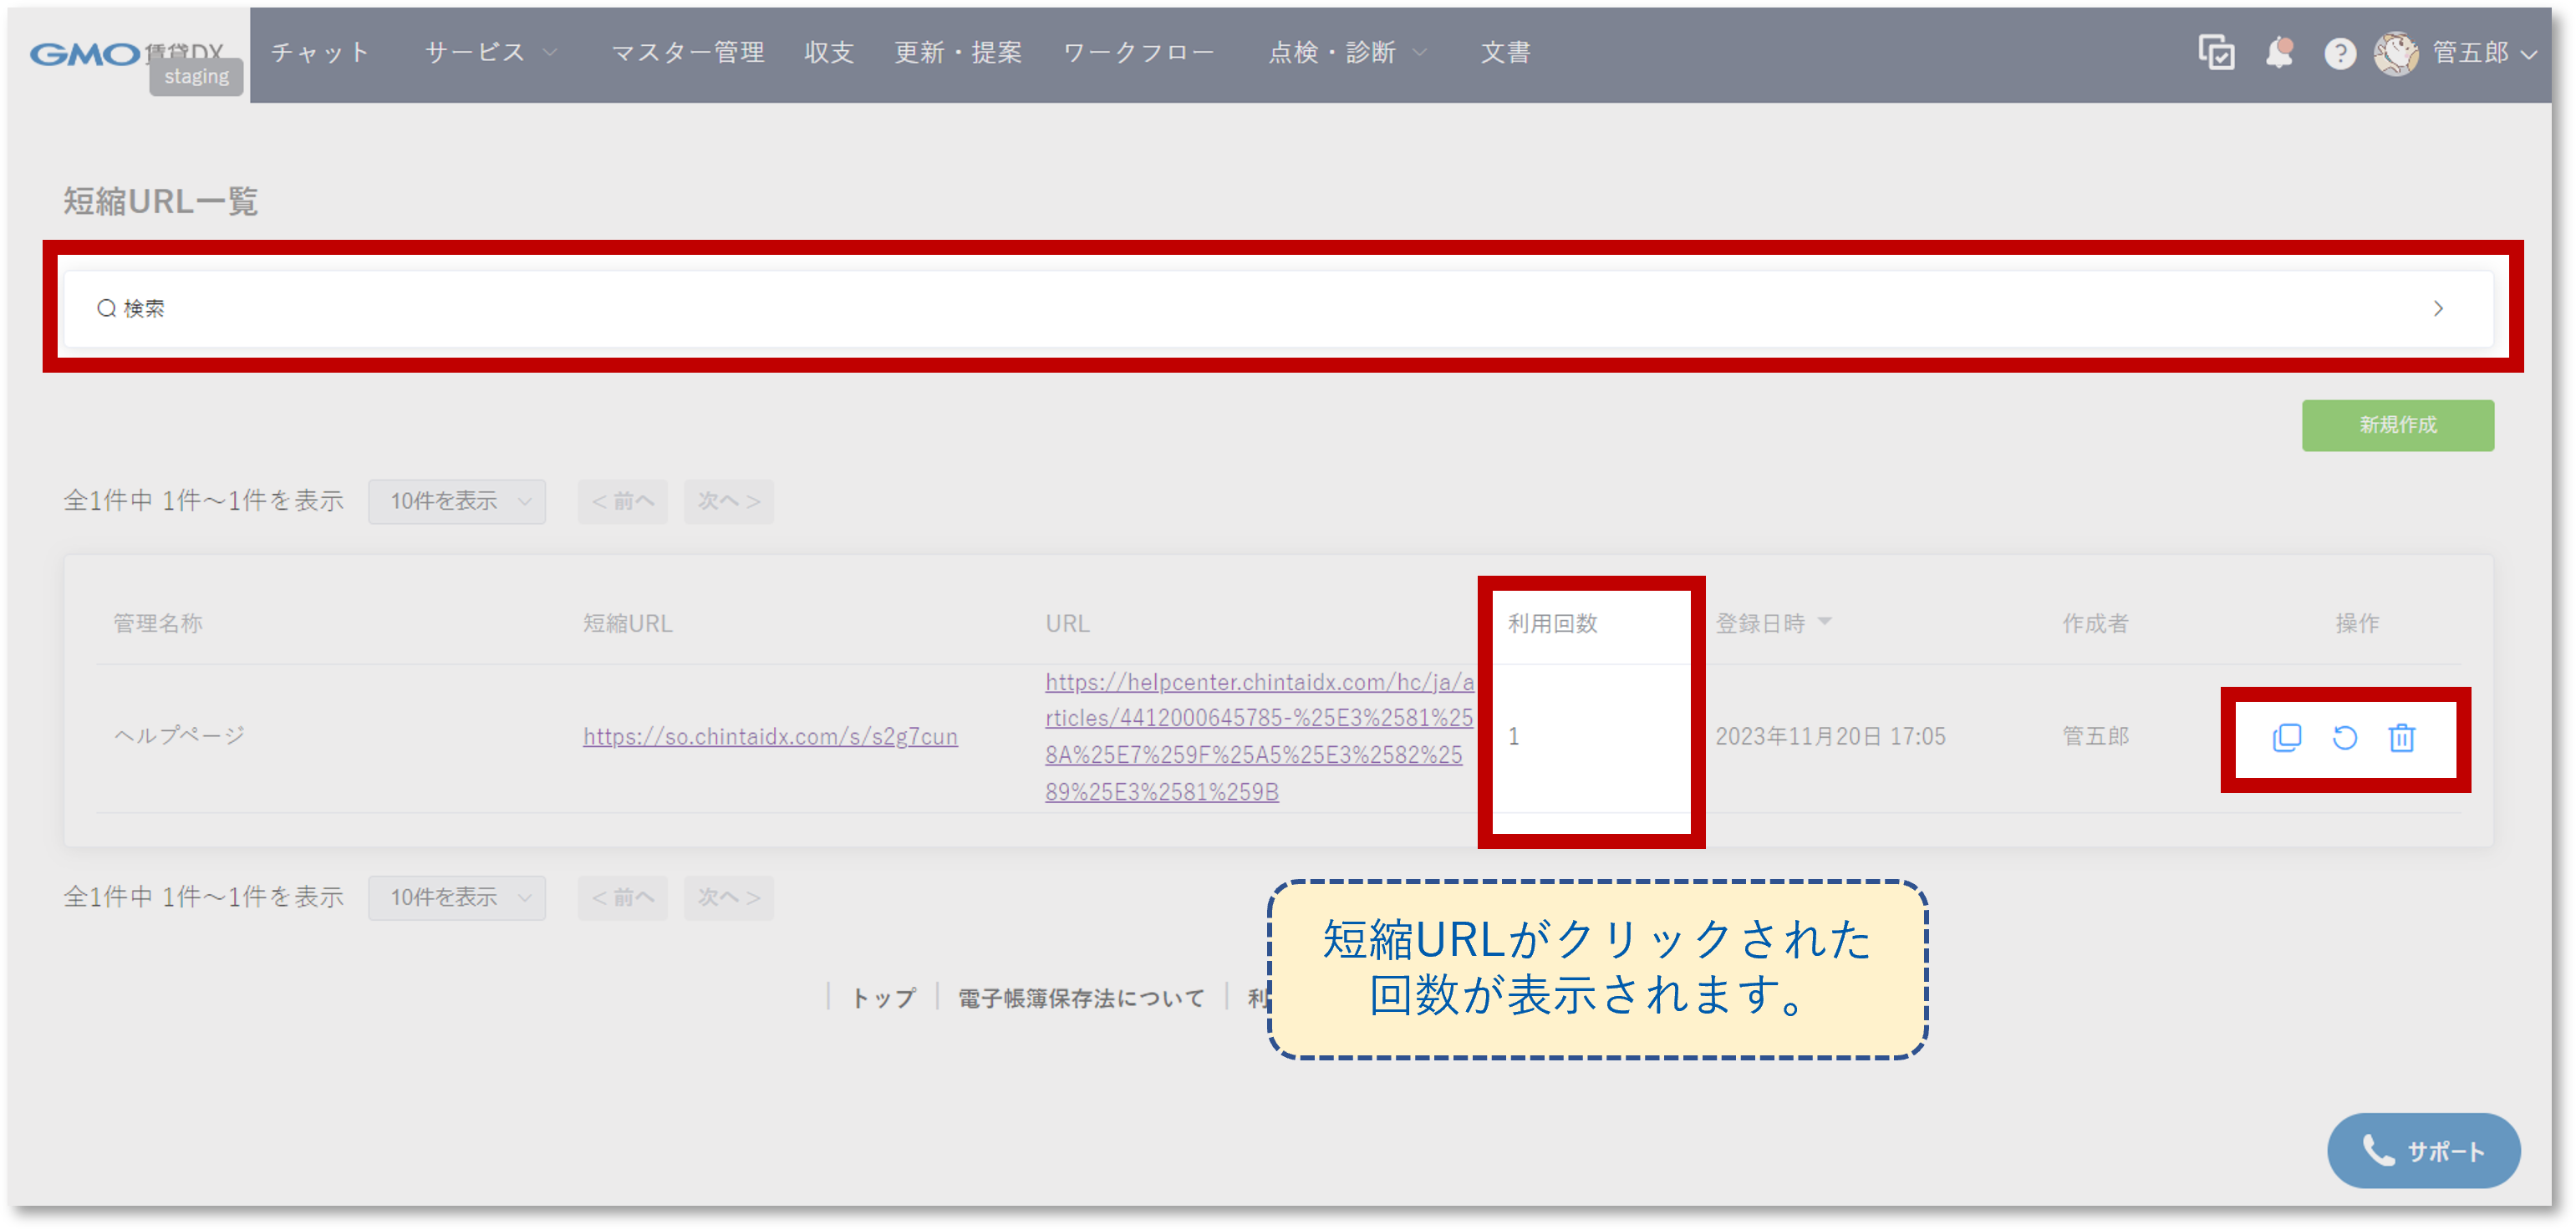Open the 10件を表示 page size selector

tap(456, 501)
